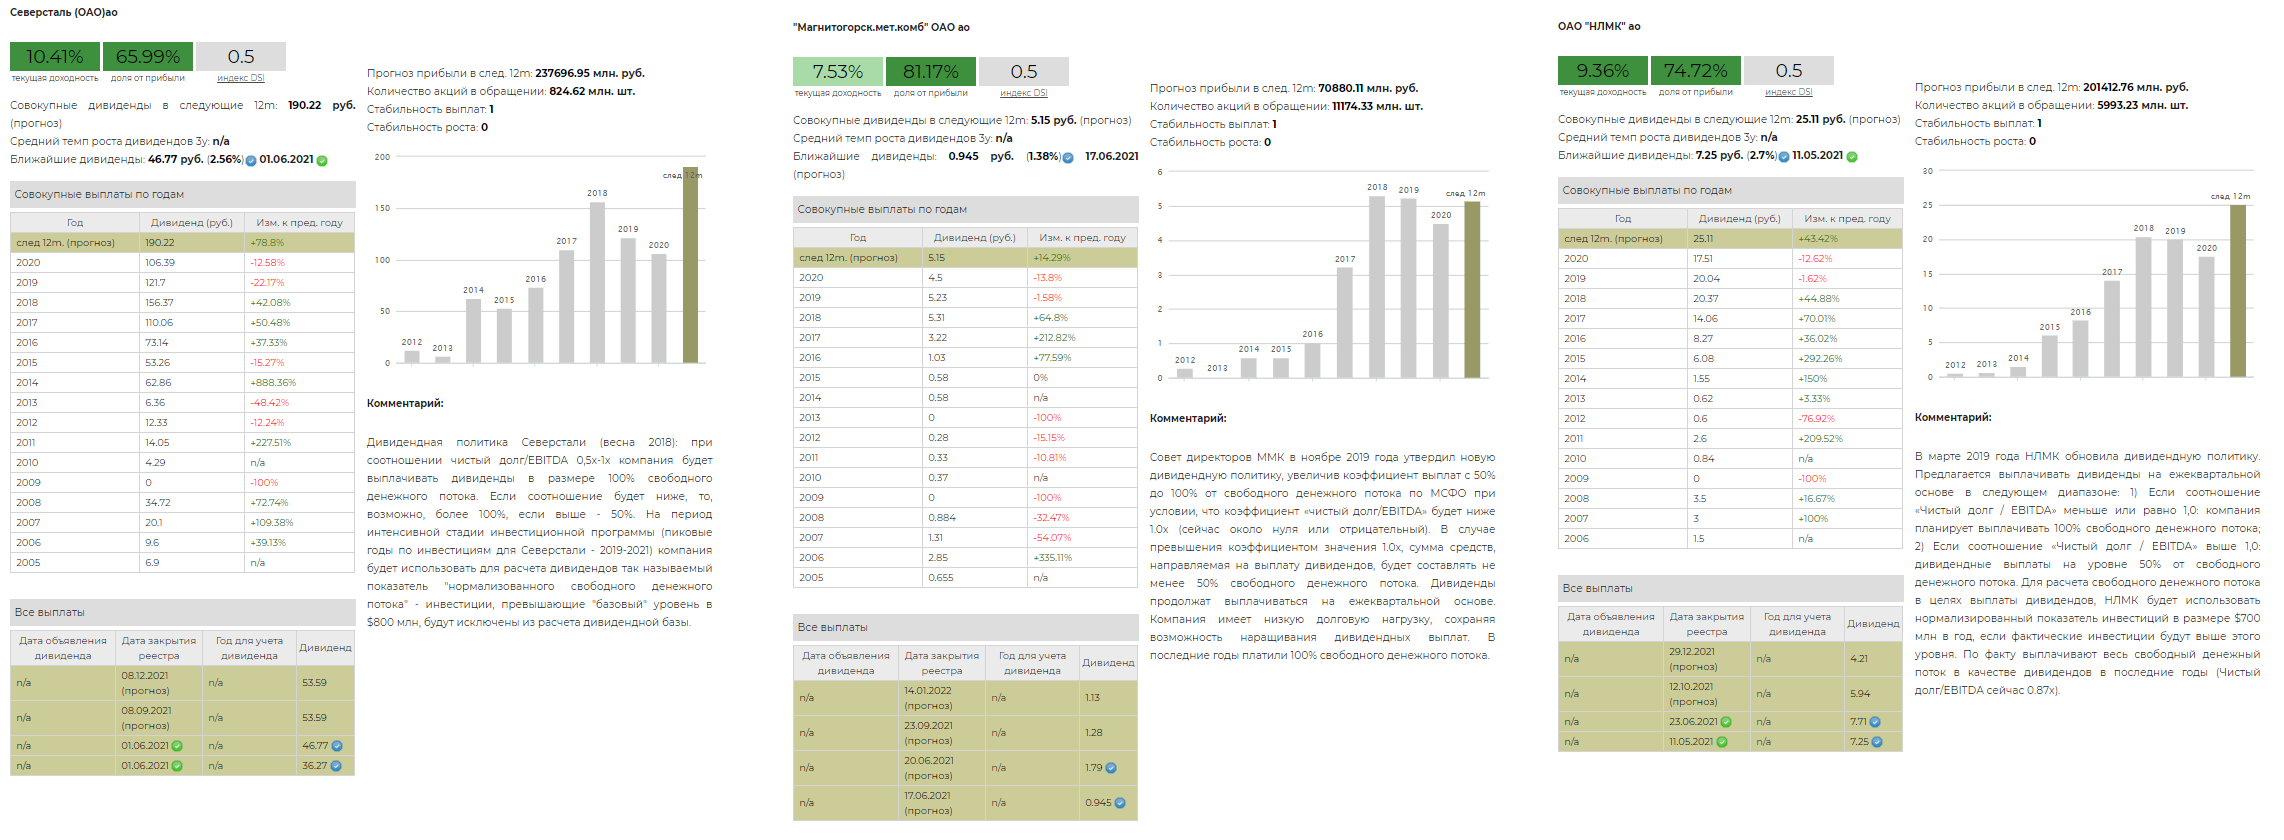Click the Комментарий heading in Северсталь panel
The image size is (2284, 840).
(405, 403)
